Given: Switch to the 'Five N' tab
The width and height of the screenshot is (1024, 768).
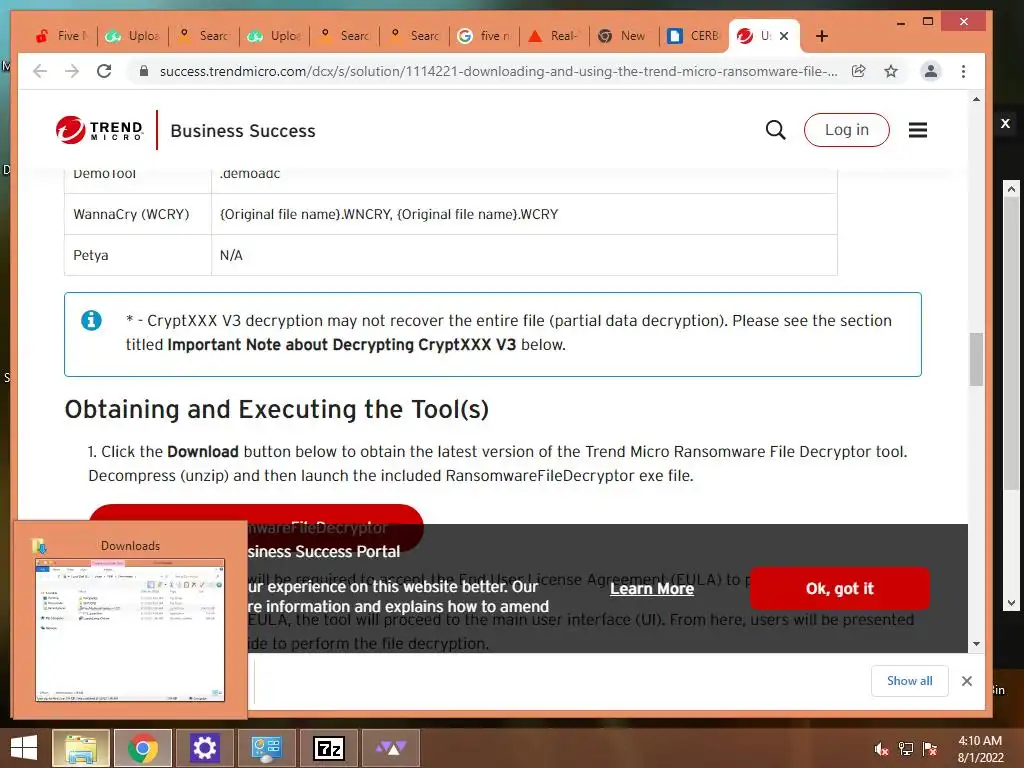Looking at the screenshot, I should click(x=62, y=36).
